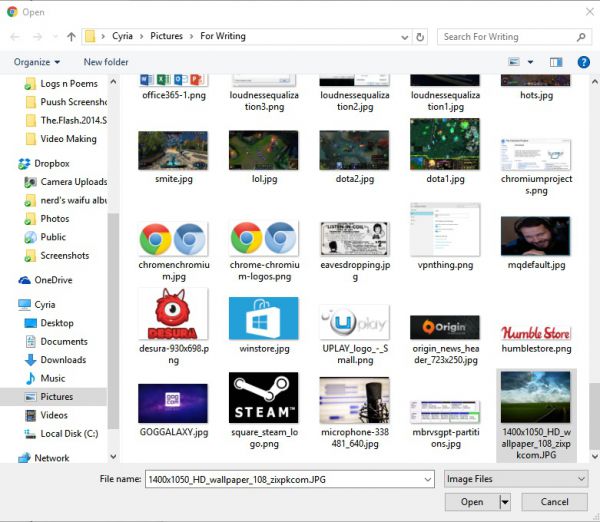Click the Open button
This screenshot has height=522, width=600.
tap(472, 502)
